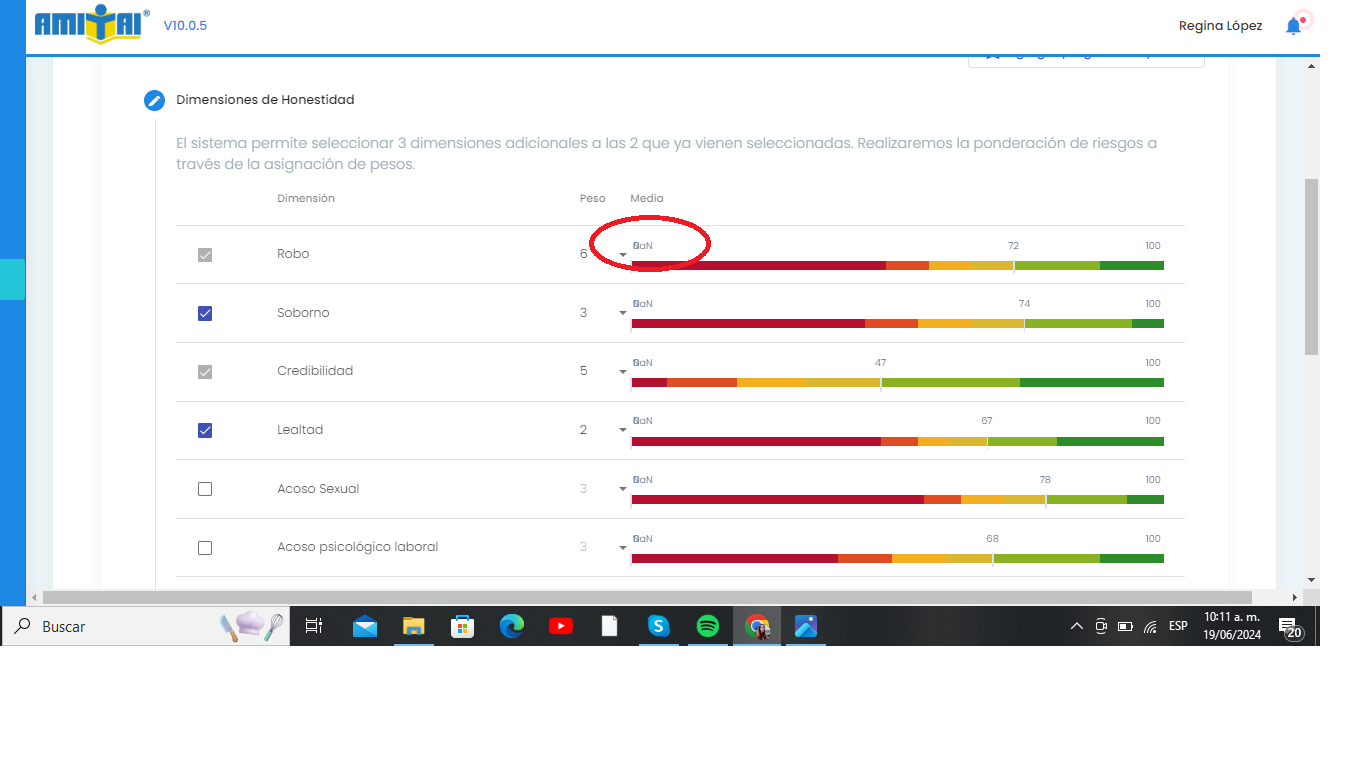This screenshot has height=768, width=1366.
Task: Launch Microsoft Edge from the taskbar
Action: point(512,626)
